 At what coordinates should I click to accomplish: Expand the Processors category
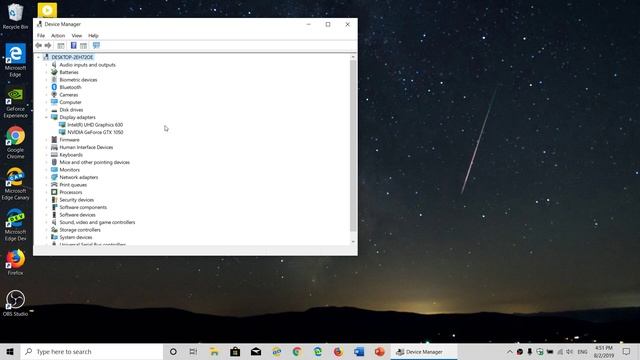pyautogui.click(x=46, y=192)
